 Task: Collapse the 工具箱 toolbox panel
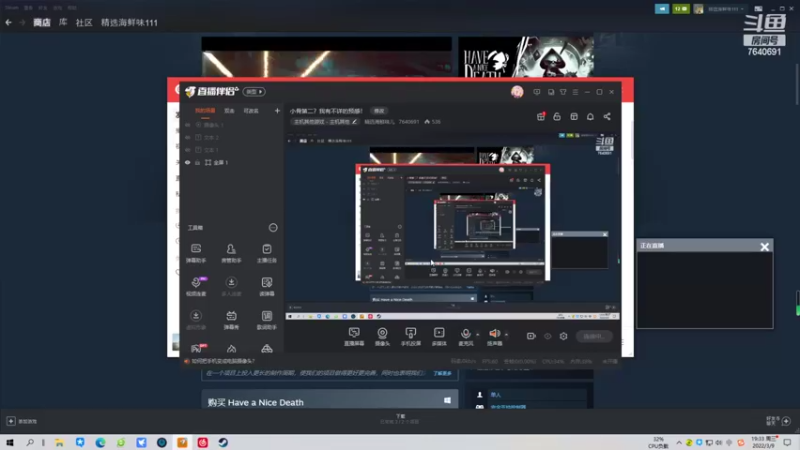click(x=273, y=228)
